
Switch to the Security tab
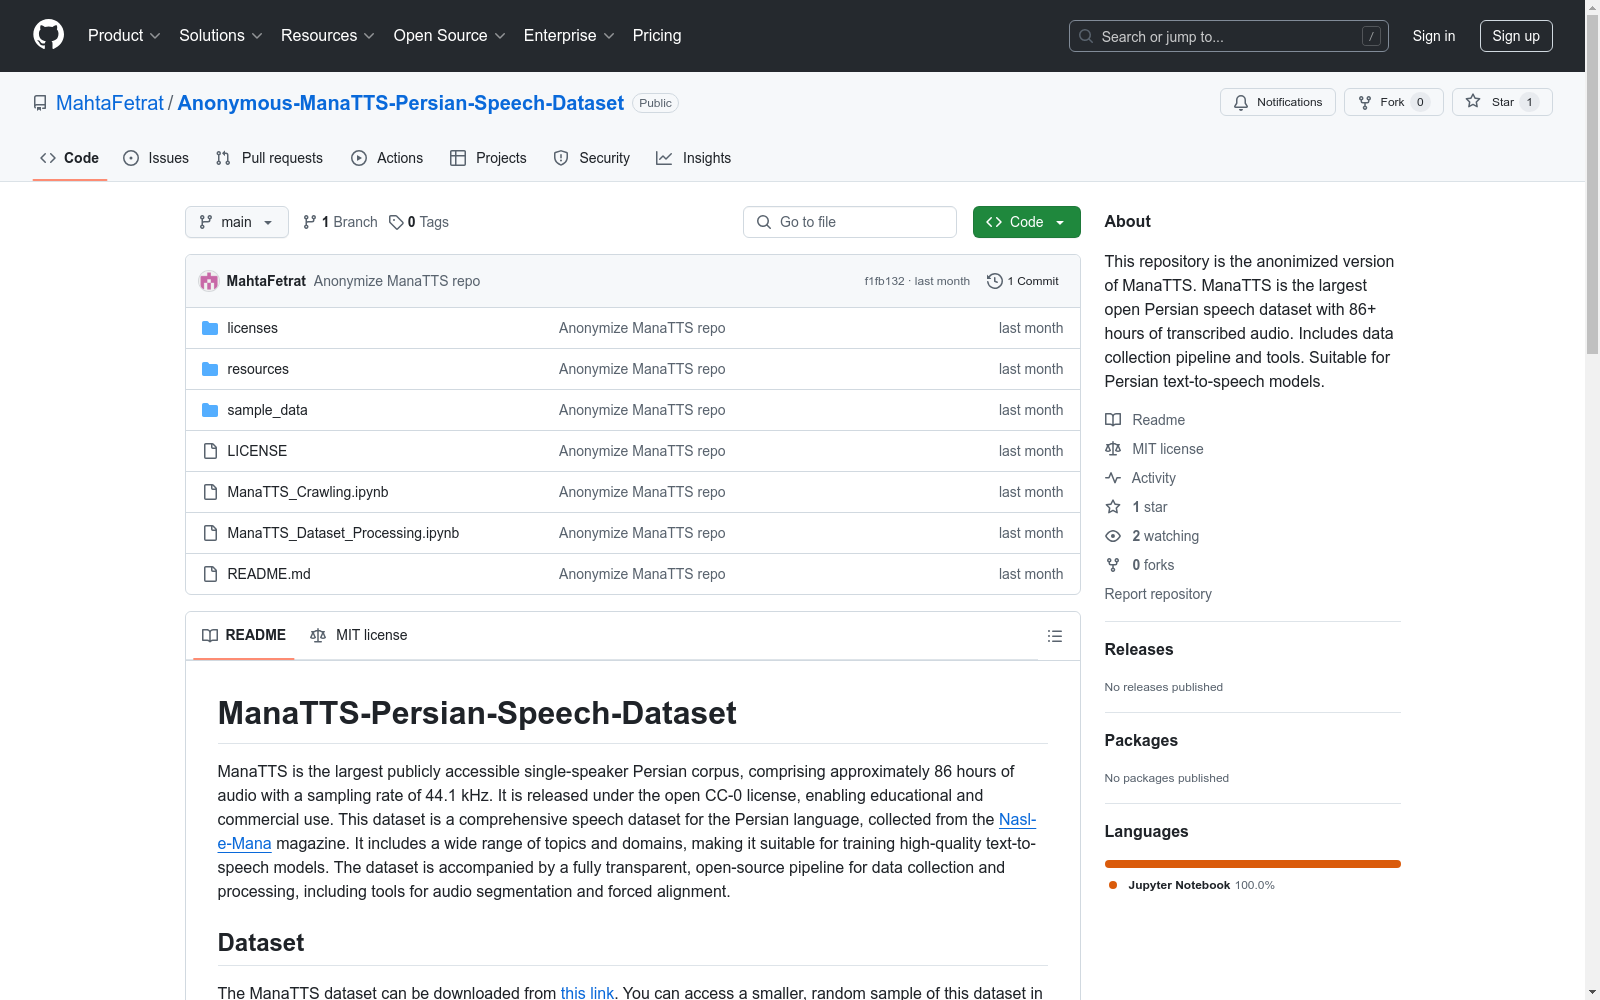point(592,158)
